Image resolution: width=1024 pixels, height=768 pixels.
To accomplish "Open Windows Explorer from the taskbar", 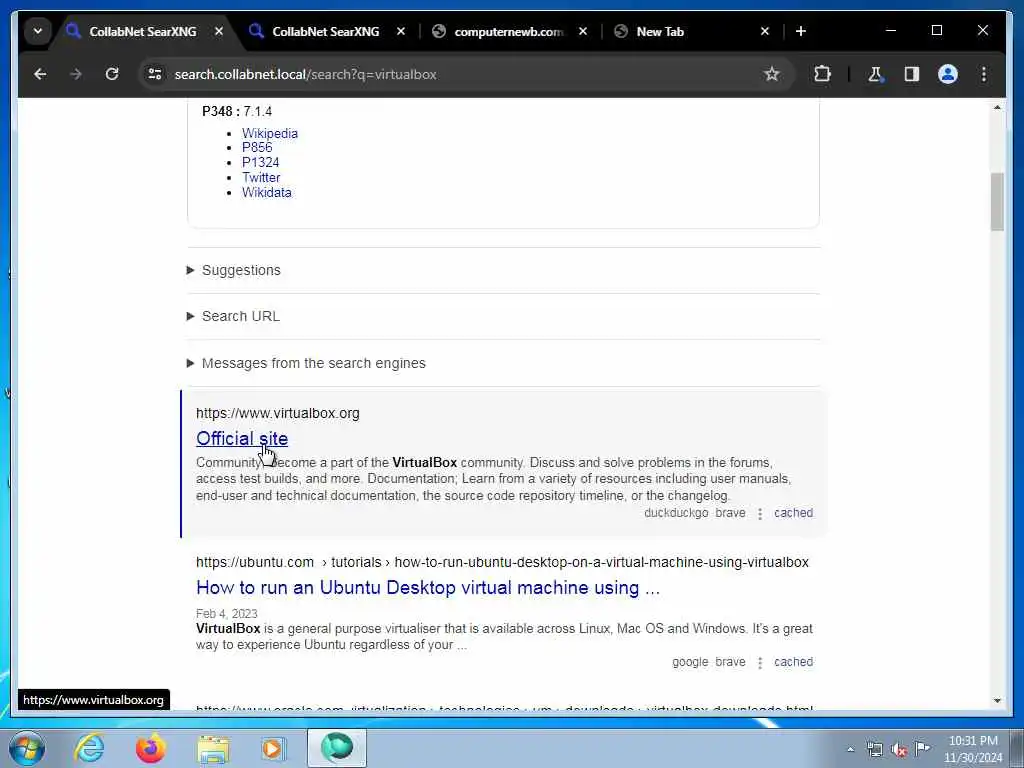I will (x=213, y=748).
